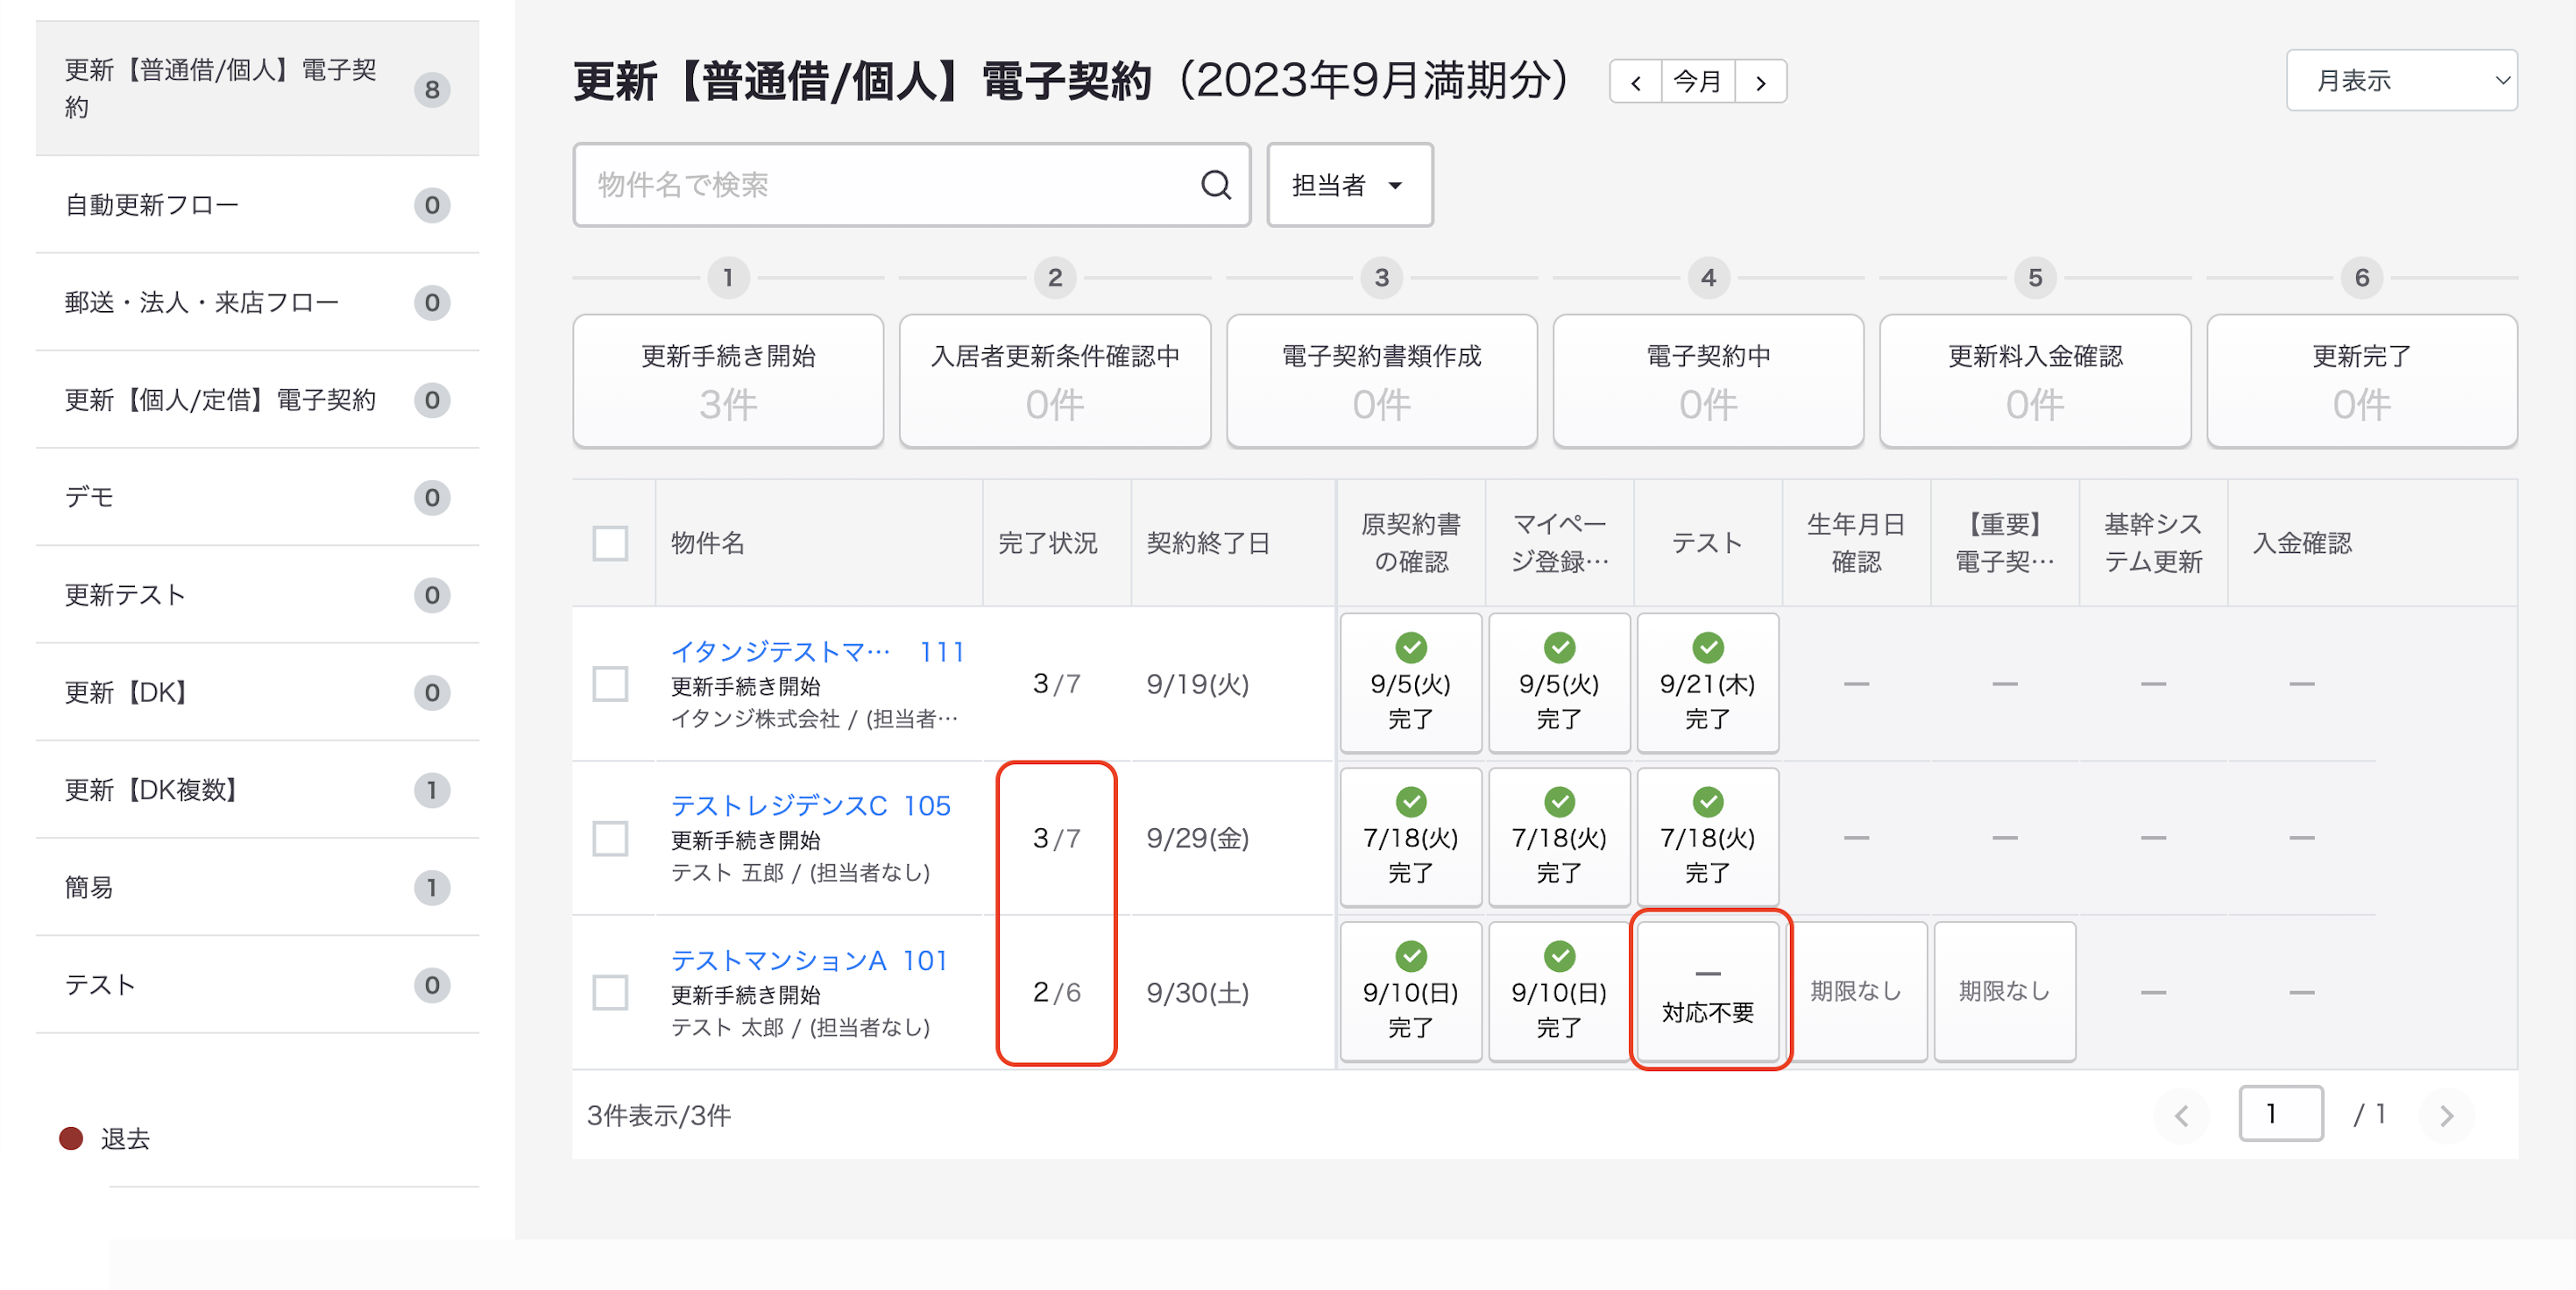
Task: Open the 月表示 view dropdown
Action: 2401,80
